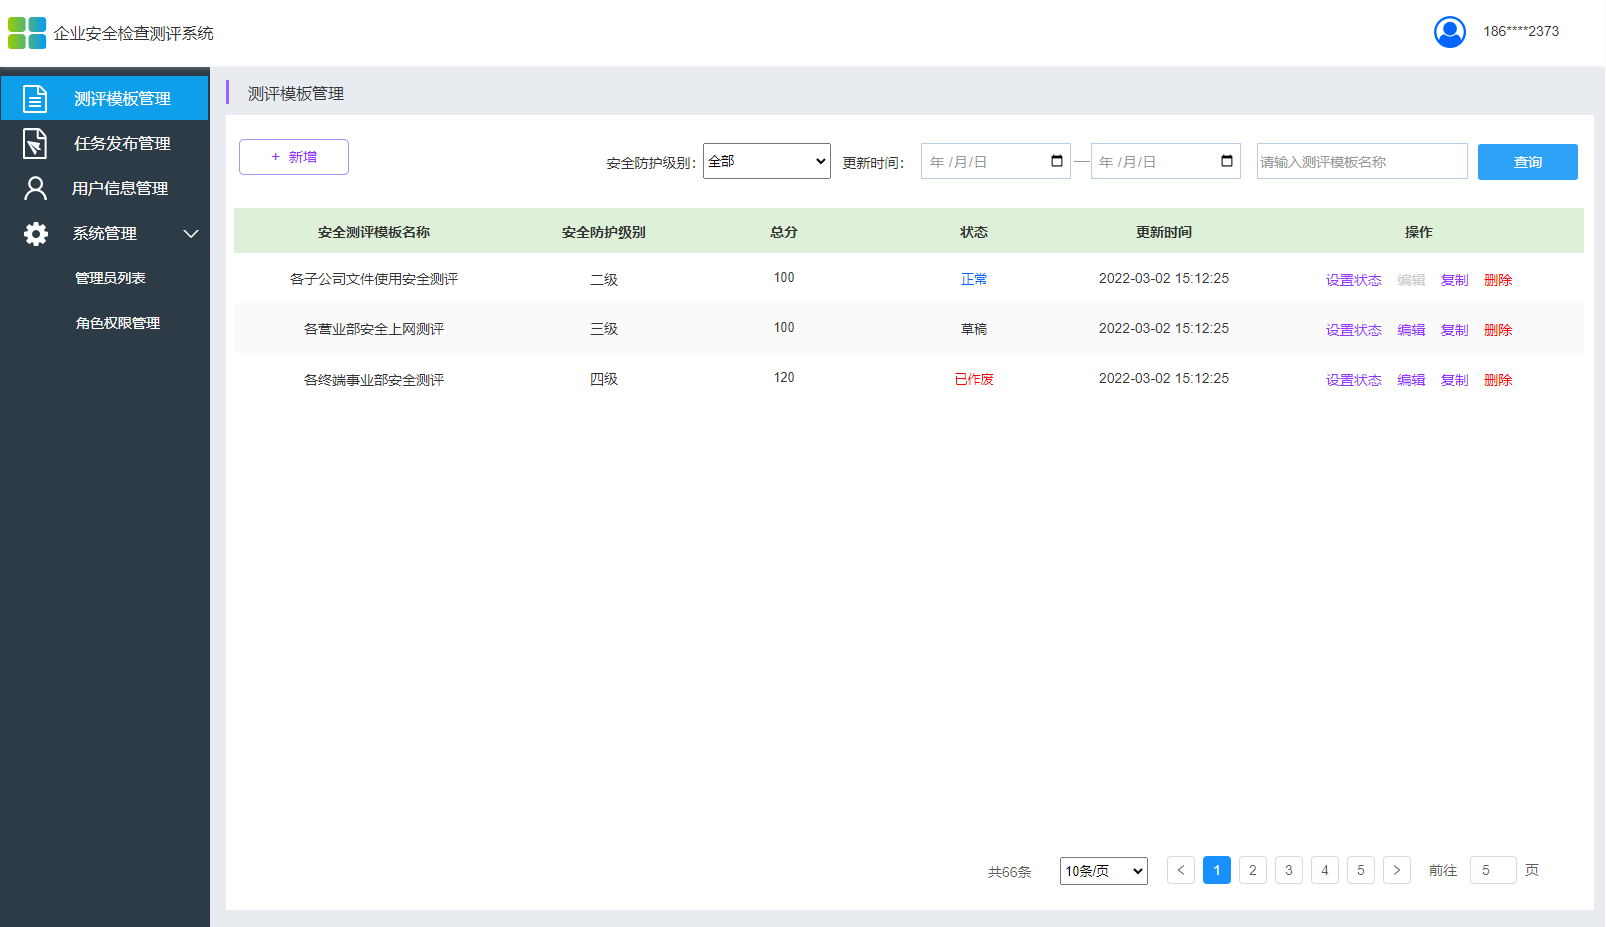Click the 已作废 status cell
Viewport: 1606px width, 927px height.
coord(974,379)
